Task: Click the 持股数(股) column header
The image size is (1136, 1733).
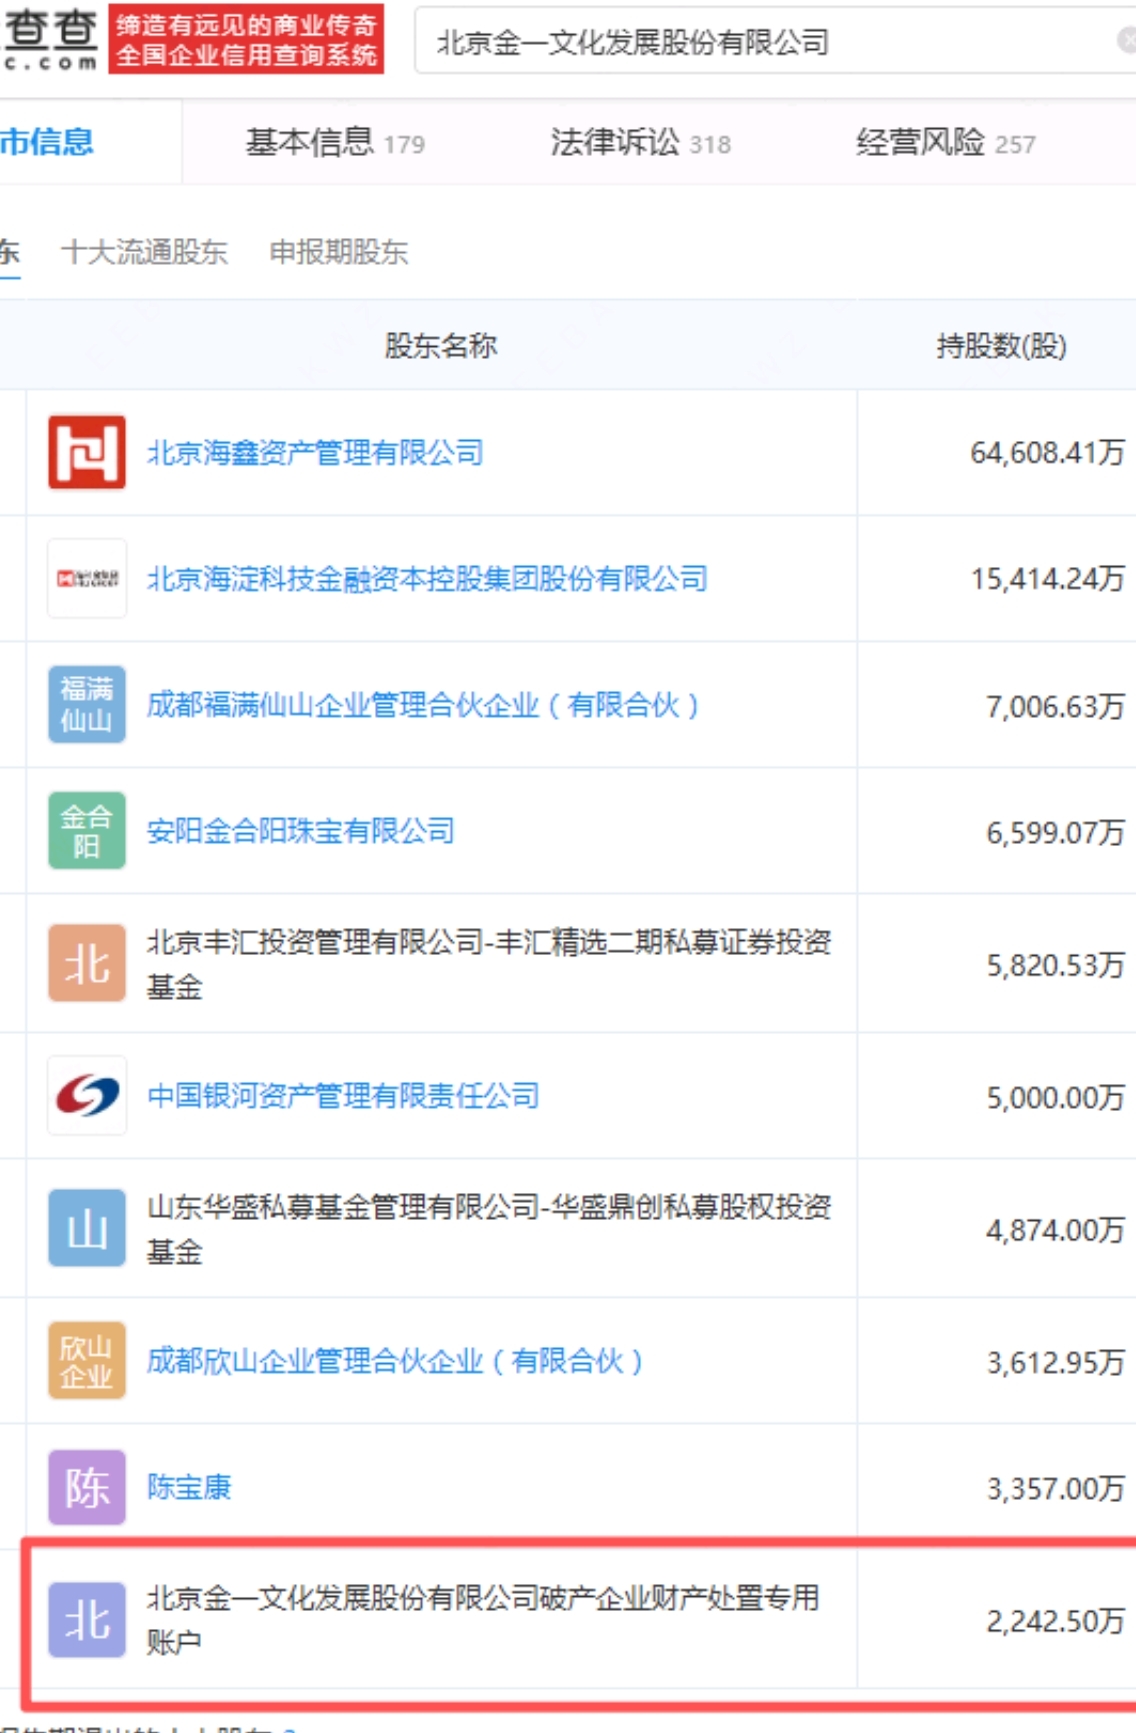Action: point(1001,346)
